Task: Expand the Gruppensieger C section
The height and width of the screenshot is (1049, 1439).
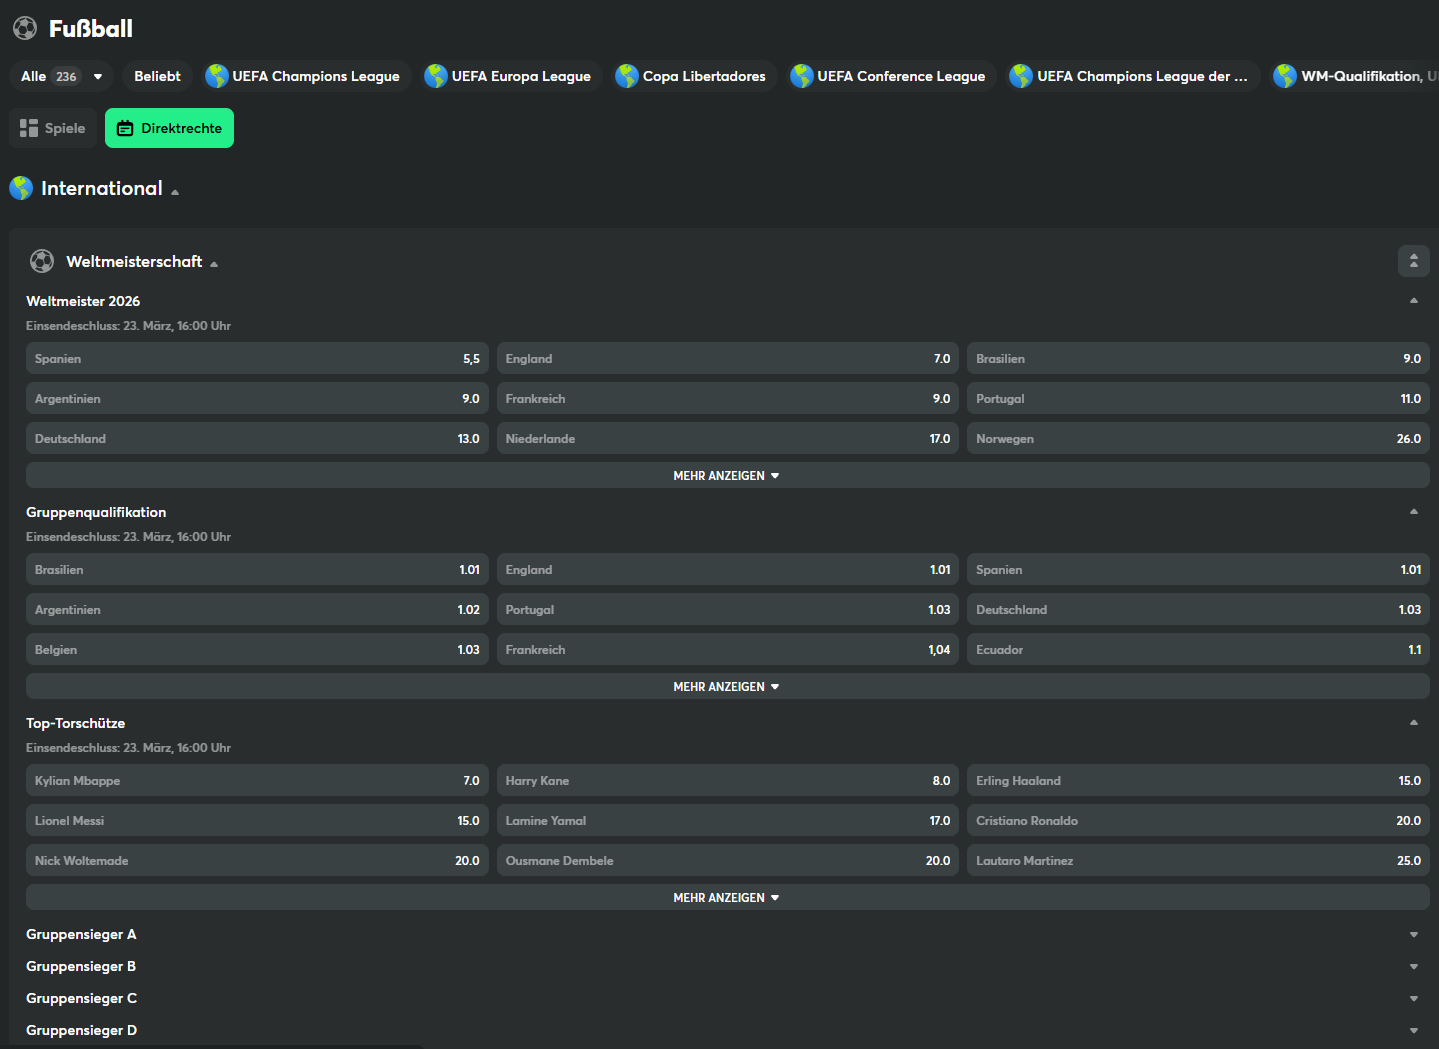Action: [1413, 999]
